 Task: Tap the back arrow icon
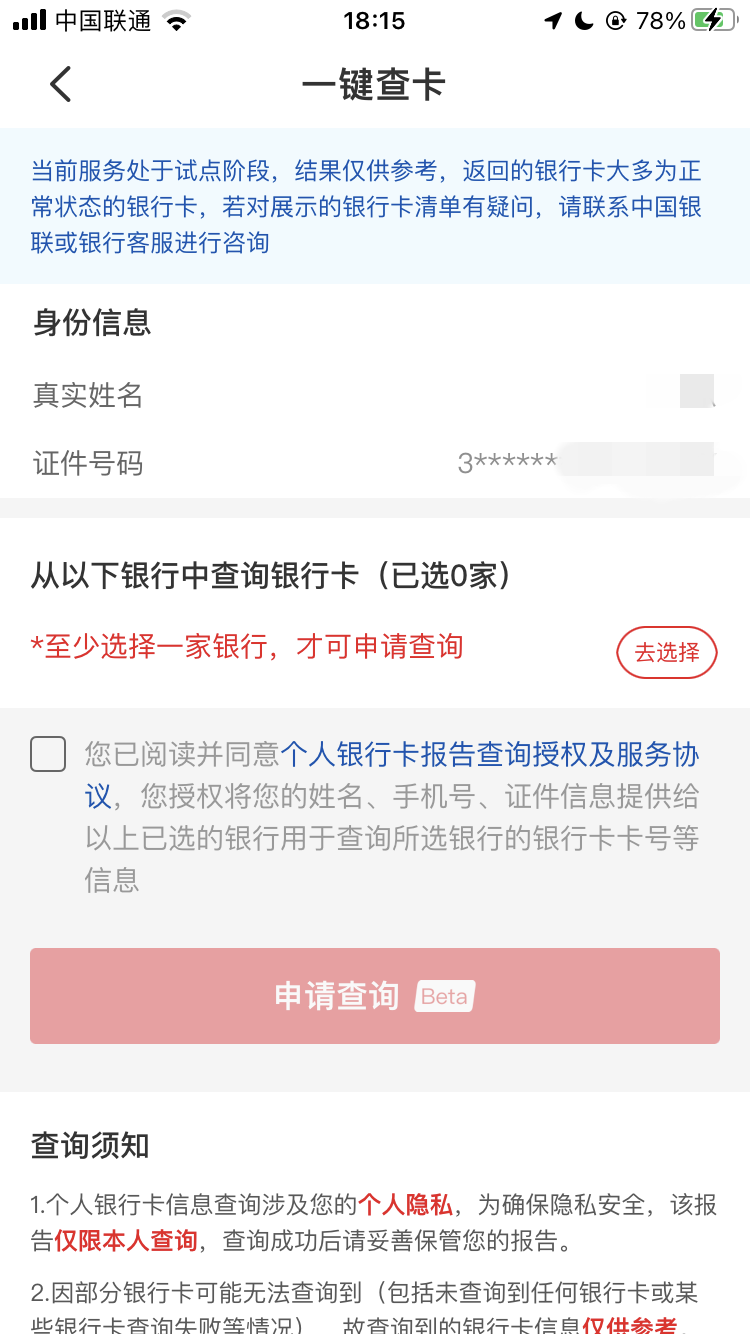click(61, 84)
